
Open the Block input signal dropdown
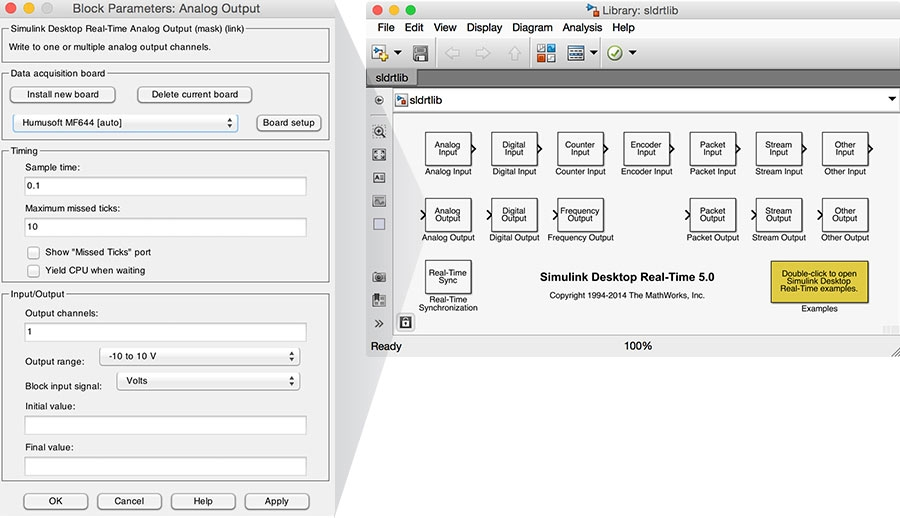[208, 381]
